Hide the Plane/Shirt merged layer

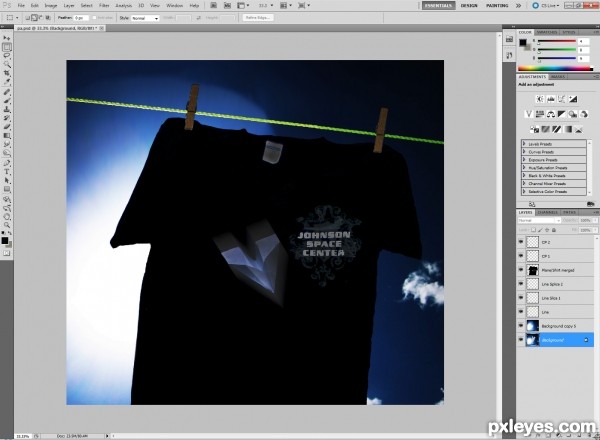521,270
